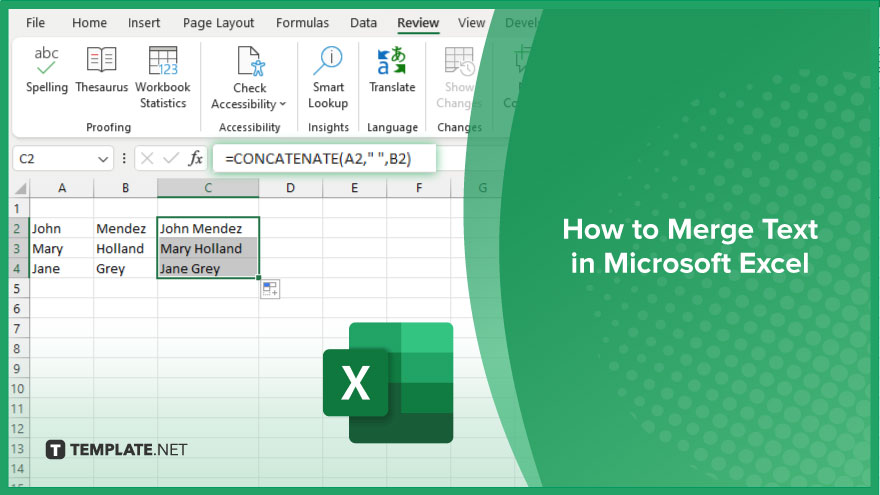The image size is (880, 495).
Task: Open the Auto Fill Options icon
Action: [270, 289]
